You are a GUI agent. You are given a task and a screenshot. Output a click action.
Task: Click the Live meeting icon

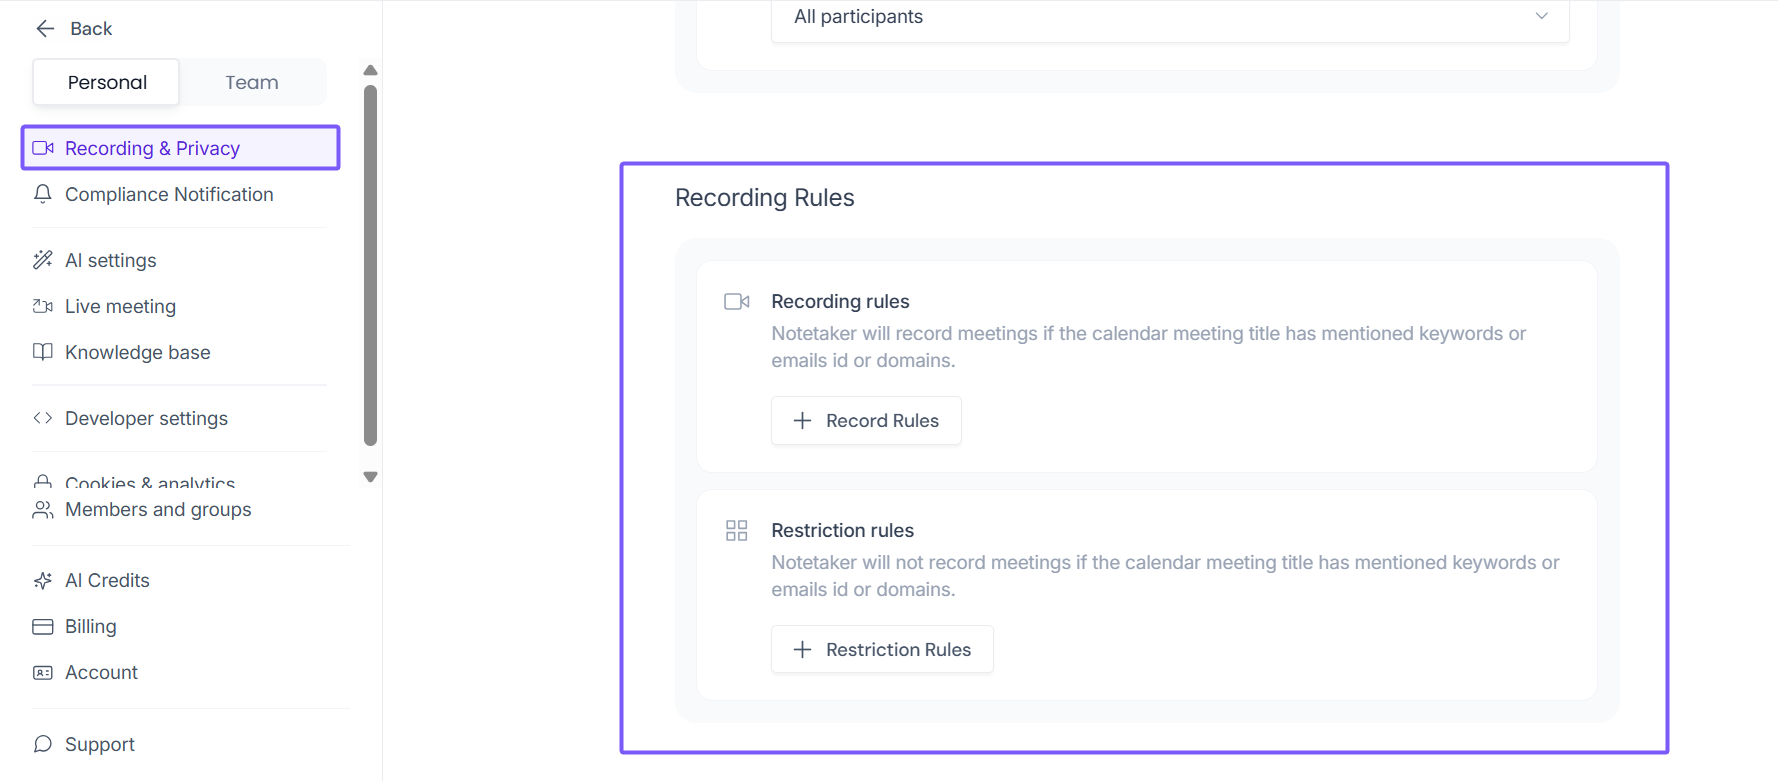tap(43, 306)
